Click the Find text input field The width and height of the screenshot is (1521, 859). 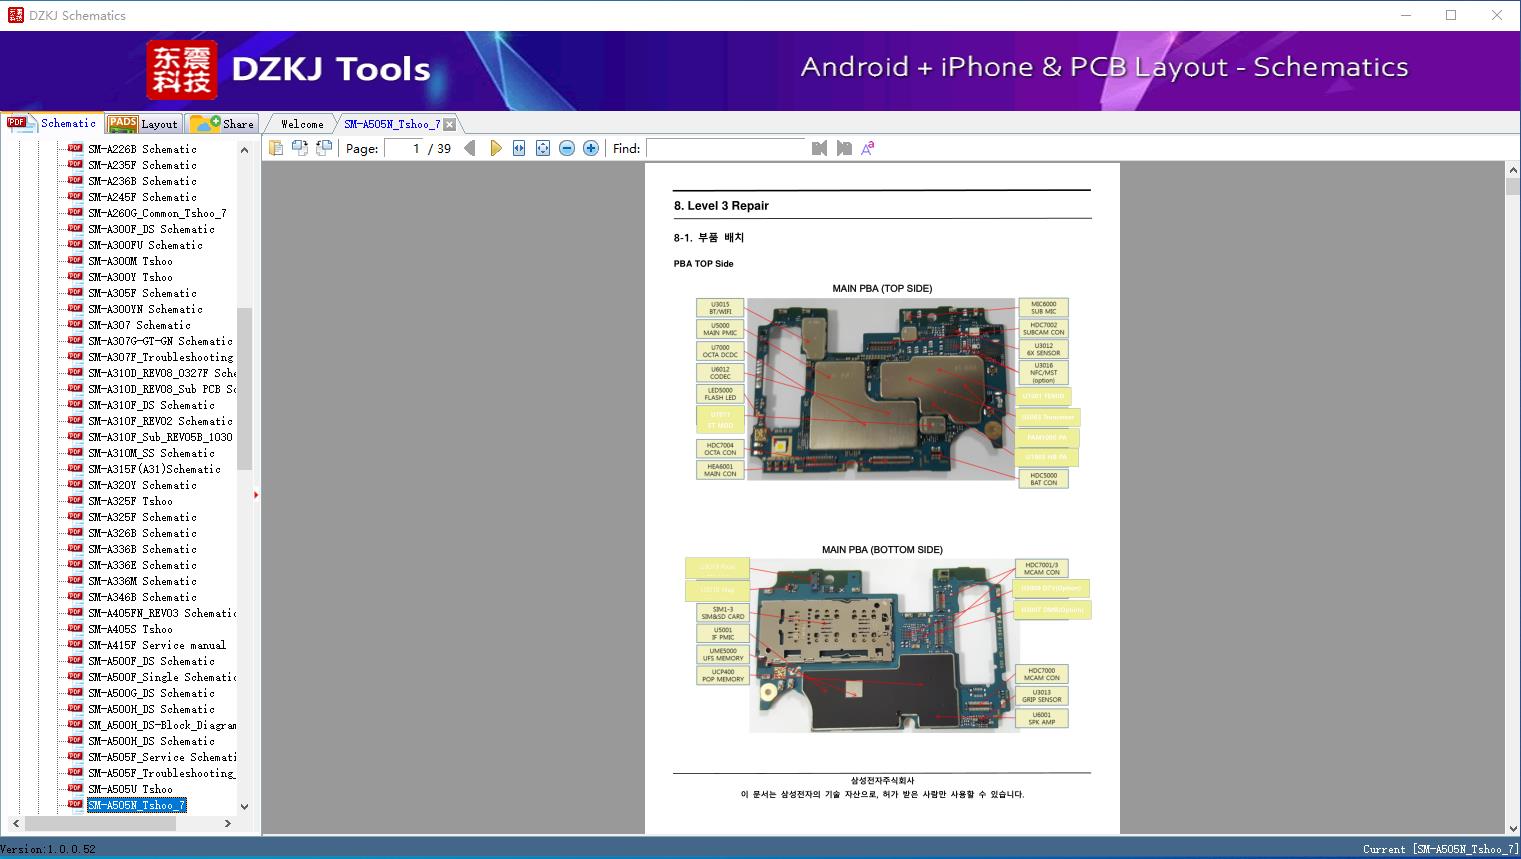(x=725, y=148)
